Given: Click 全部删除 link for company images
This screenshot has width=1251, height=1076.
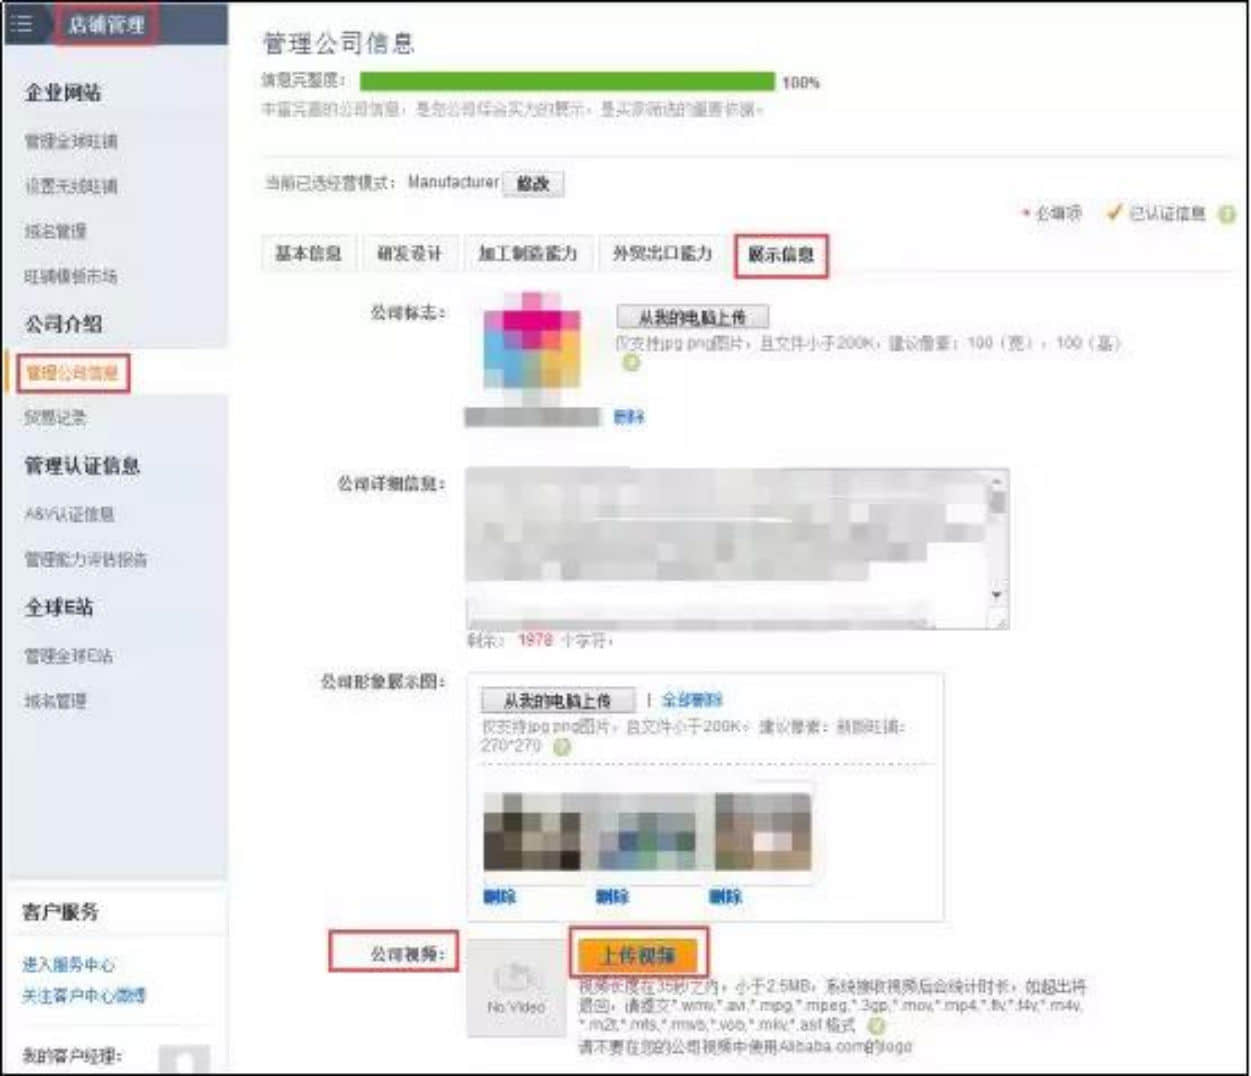Looking at the screenshot, I should tap(692, 699).
